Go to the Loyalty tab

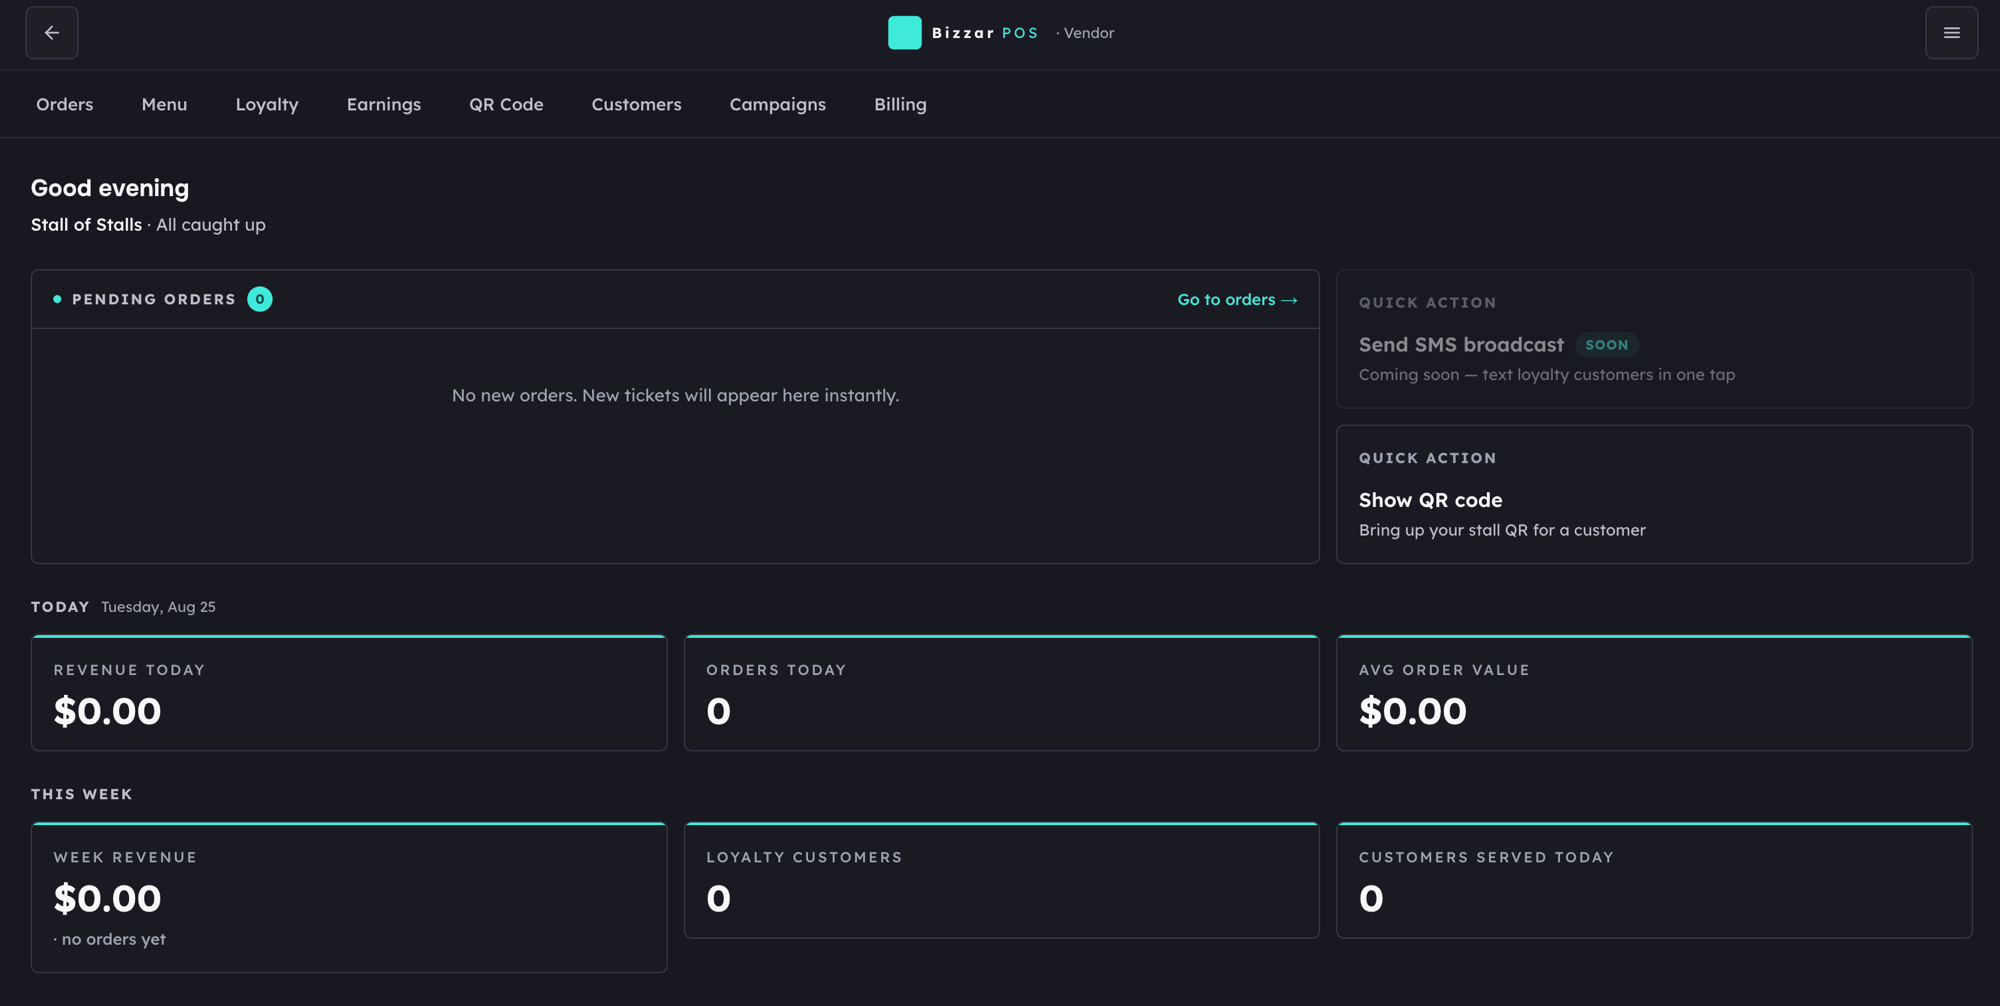[267, 104]
